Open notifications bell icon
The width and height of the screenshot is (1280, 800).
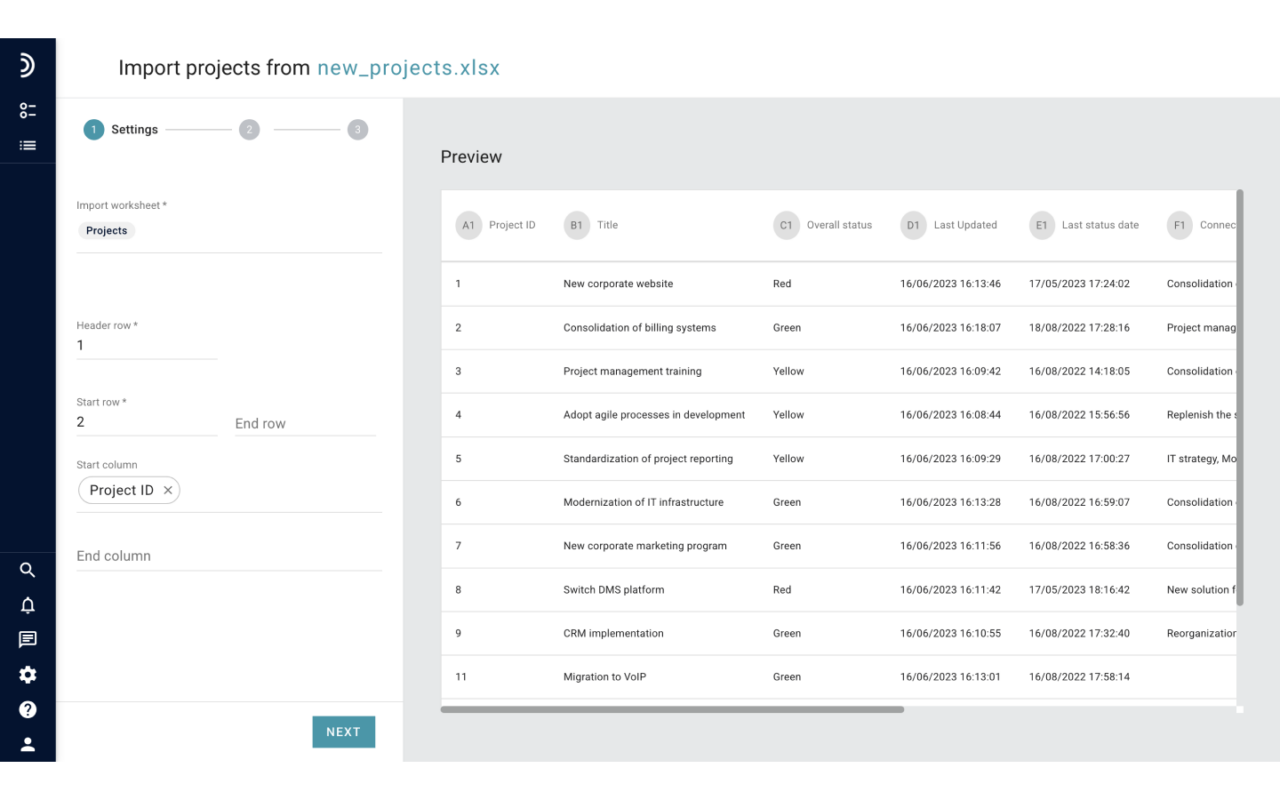click(x=28, y=605)
